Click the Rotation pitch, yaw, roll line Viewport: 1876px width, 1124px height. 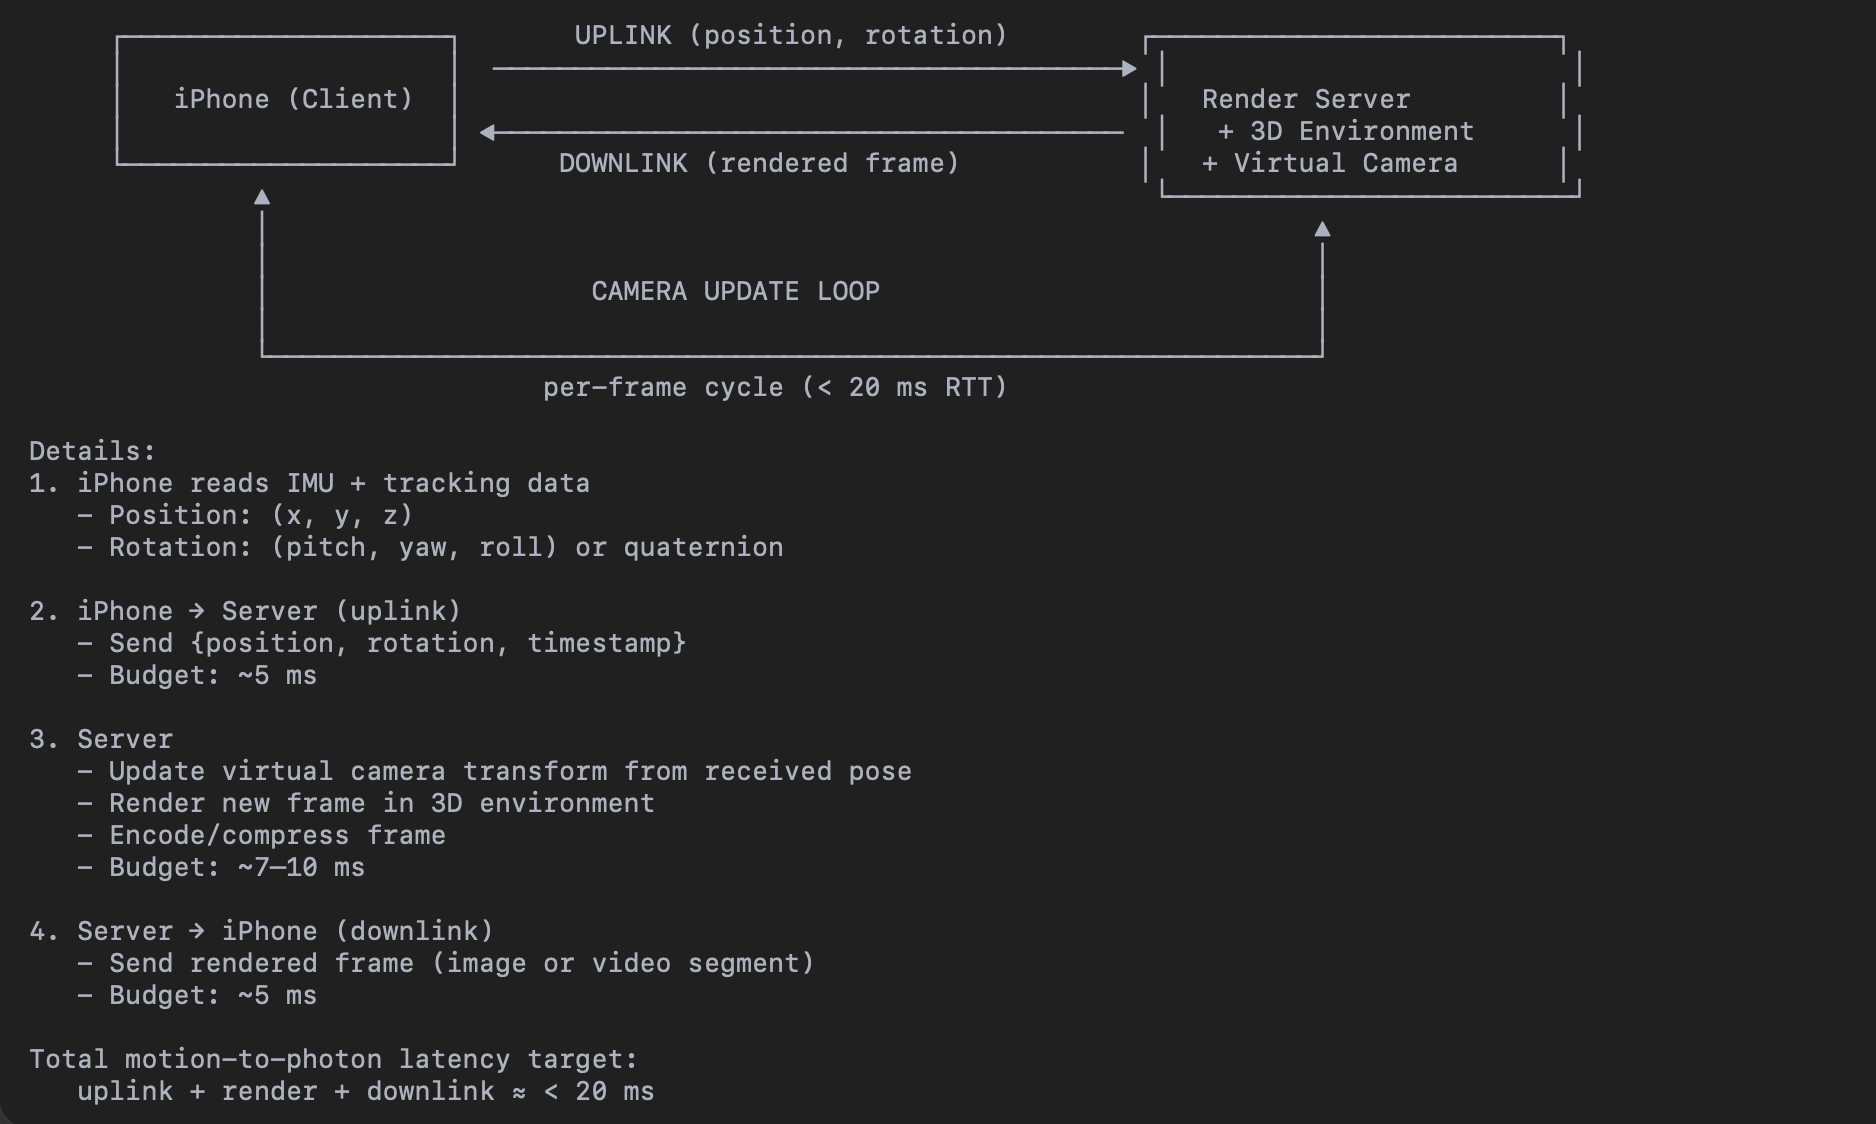click(445, 547)
